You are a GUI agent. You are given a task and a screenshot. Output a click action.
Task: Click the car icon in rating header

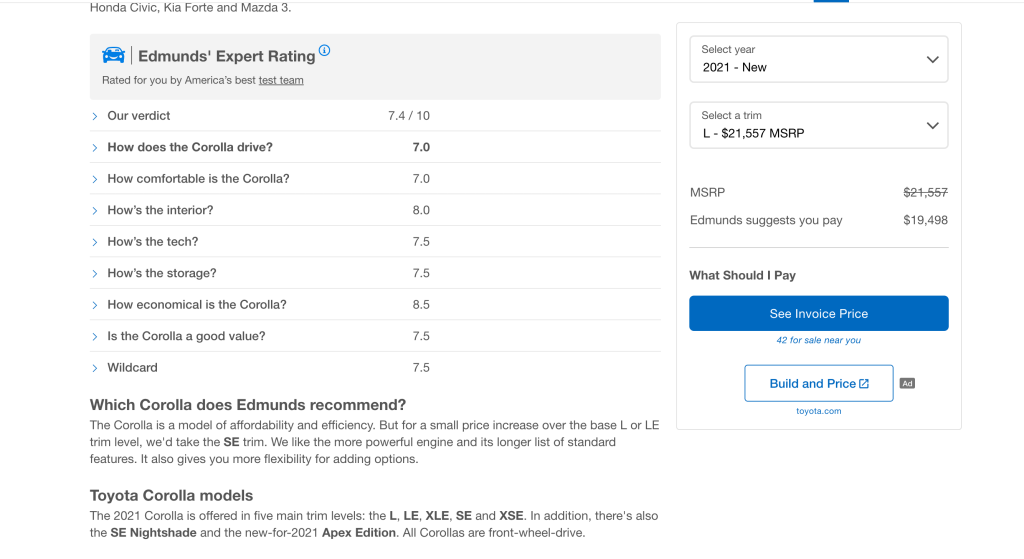[114, 55]
